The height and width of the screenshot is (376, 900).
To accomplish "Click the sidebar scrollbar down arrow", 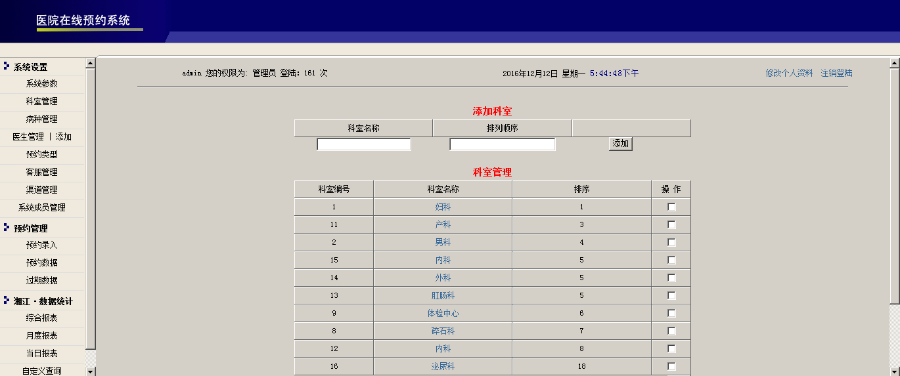I will [x=90, y=371].
